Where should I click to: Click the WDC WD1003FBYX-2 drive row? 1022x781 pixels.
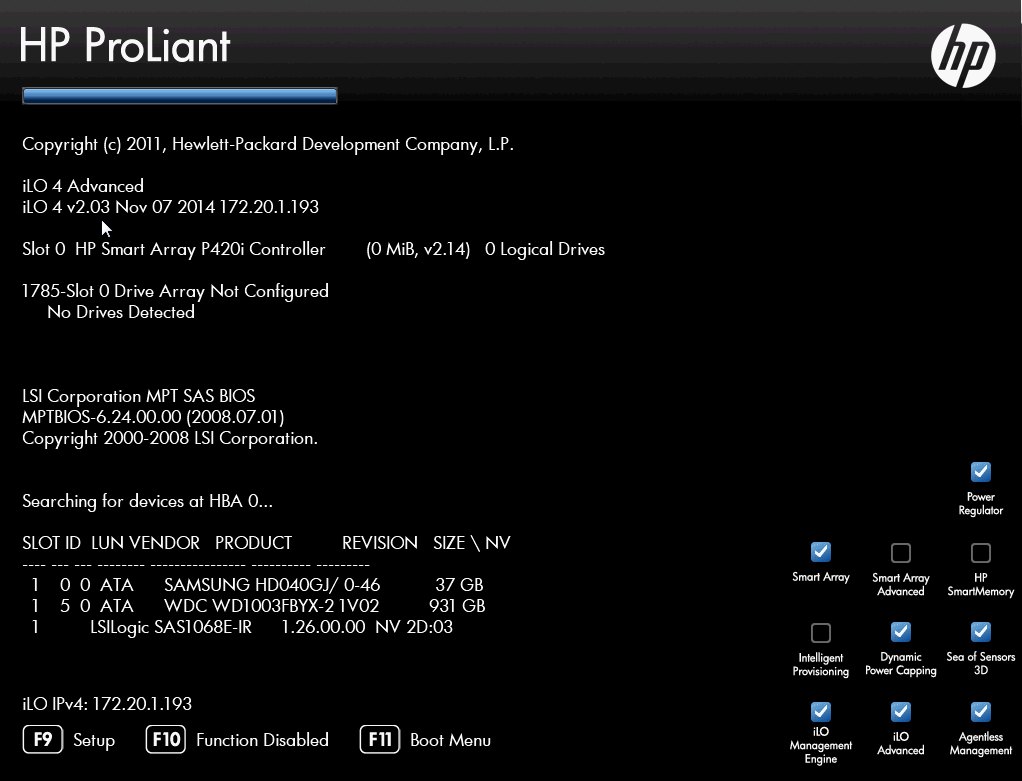(x=258, y=606)
